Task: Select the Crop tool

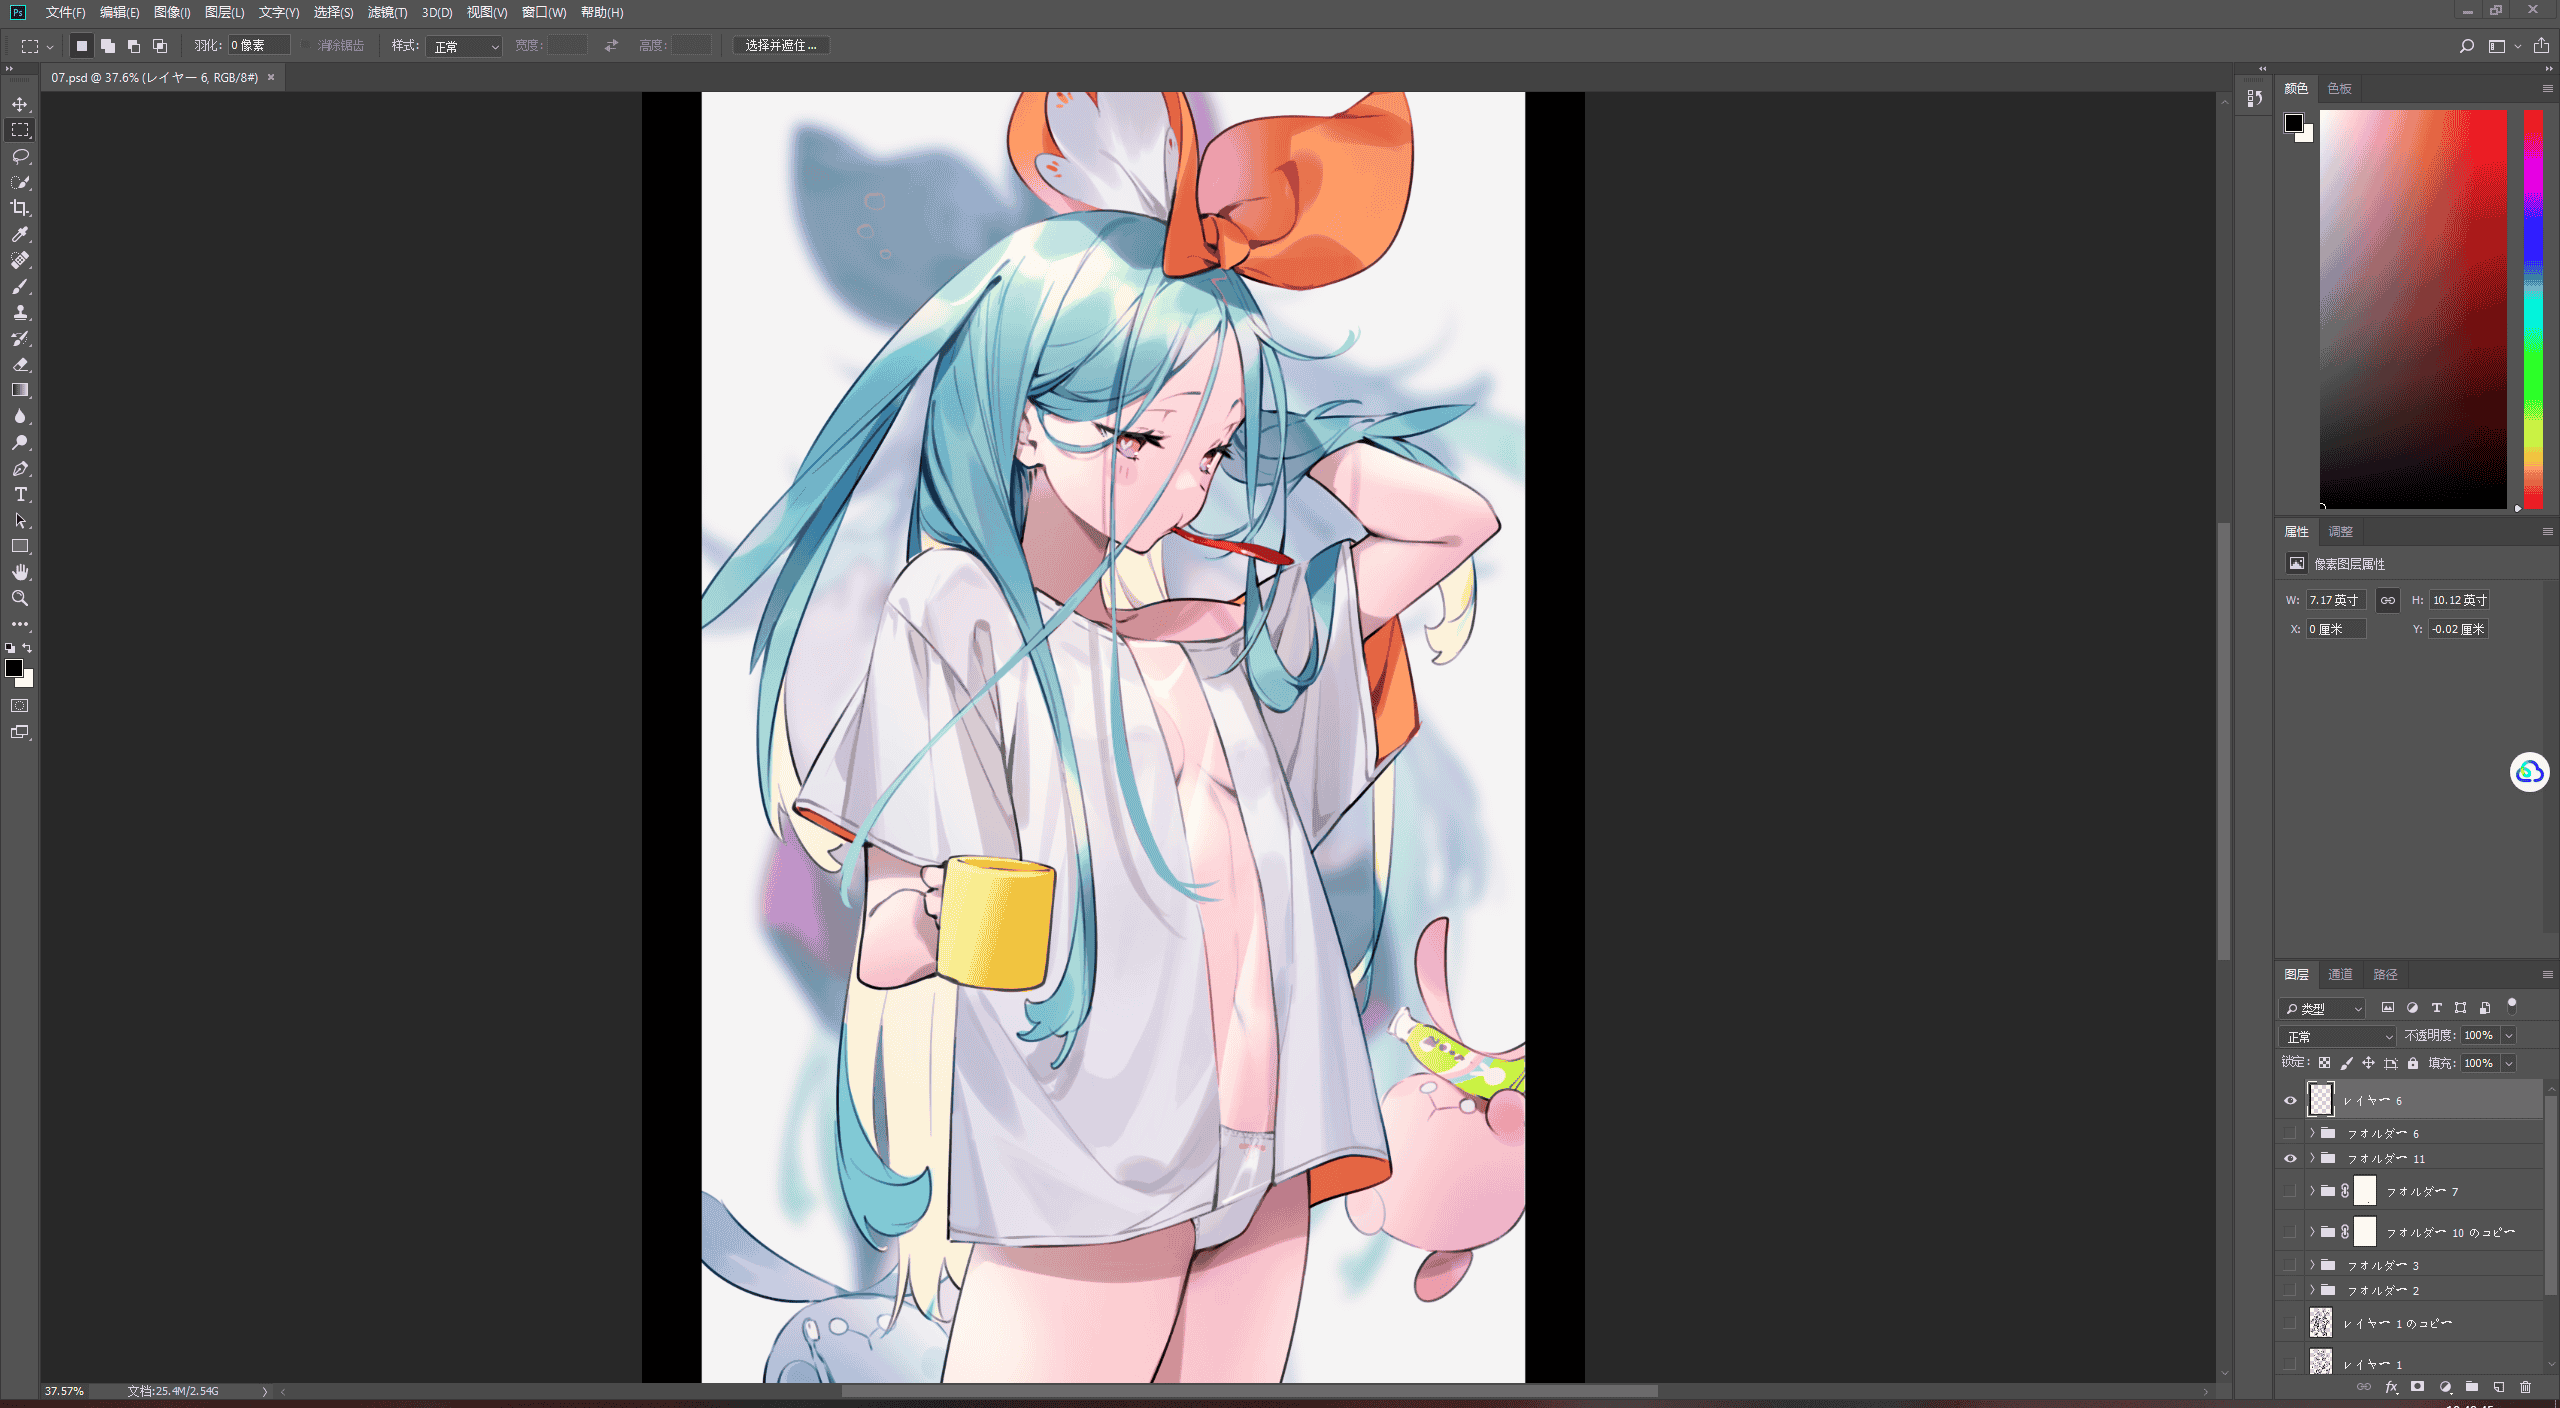Action: (20, 208)
